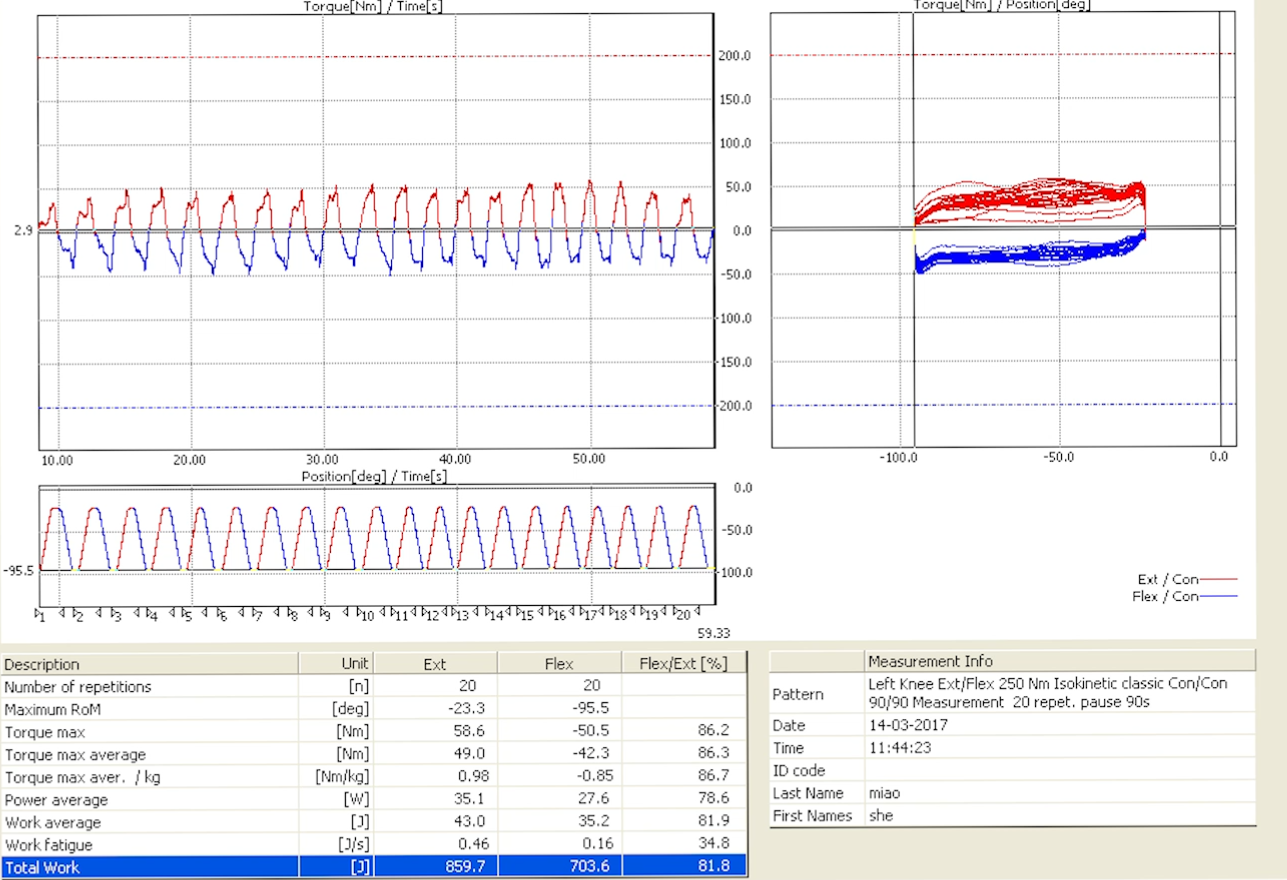Click the Flex / Con blue legend line

1218,596
